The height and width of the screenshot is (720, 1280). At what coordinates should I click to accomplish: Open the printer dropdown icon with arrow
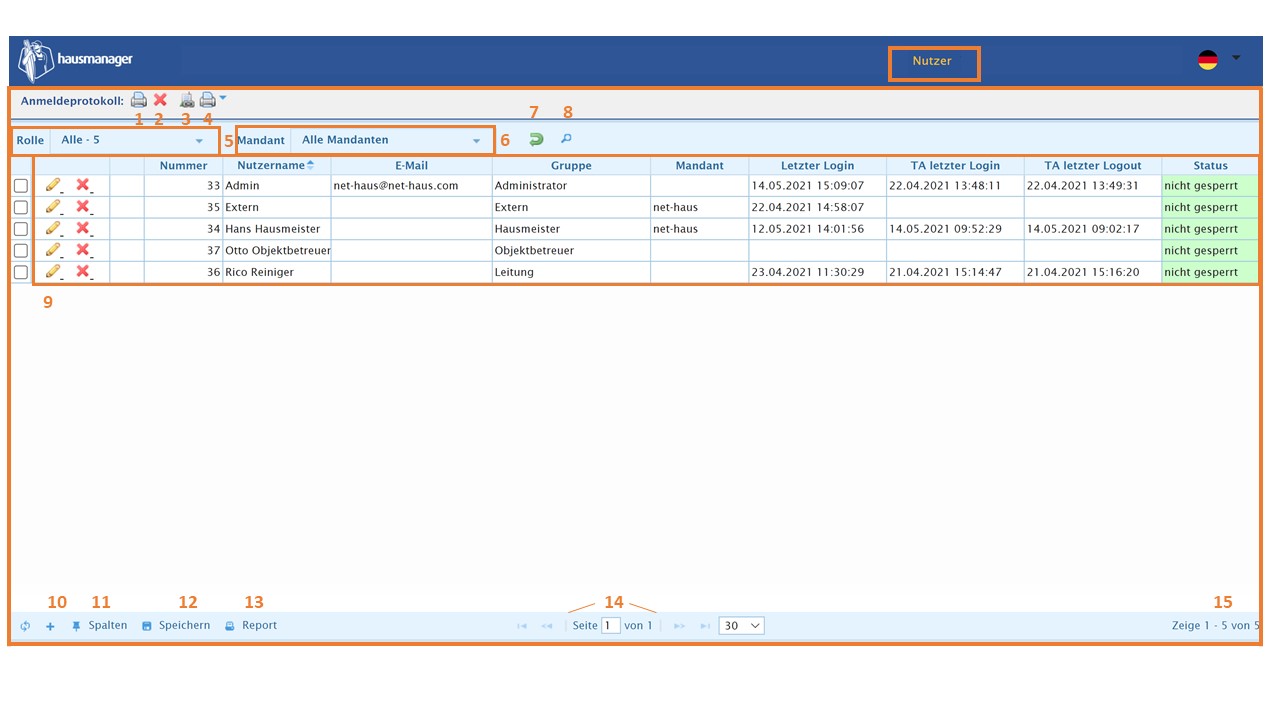click(x=213, y=100)
